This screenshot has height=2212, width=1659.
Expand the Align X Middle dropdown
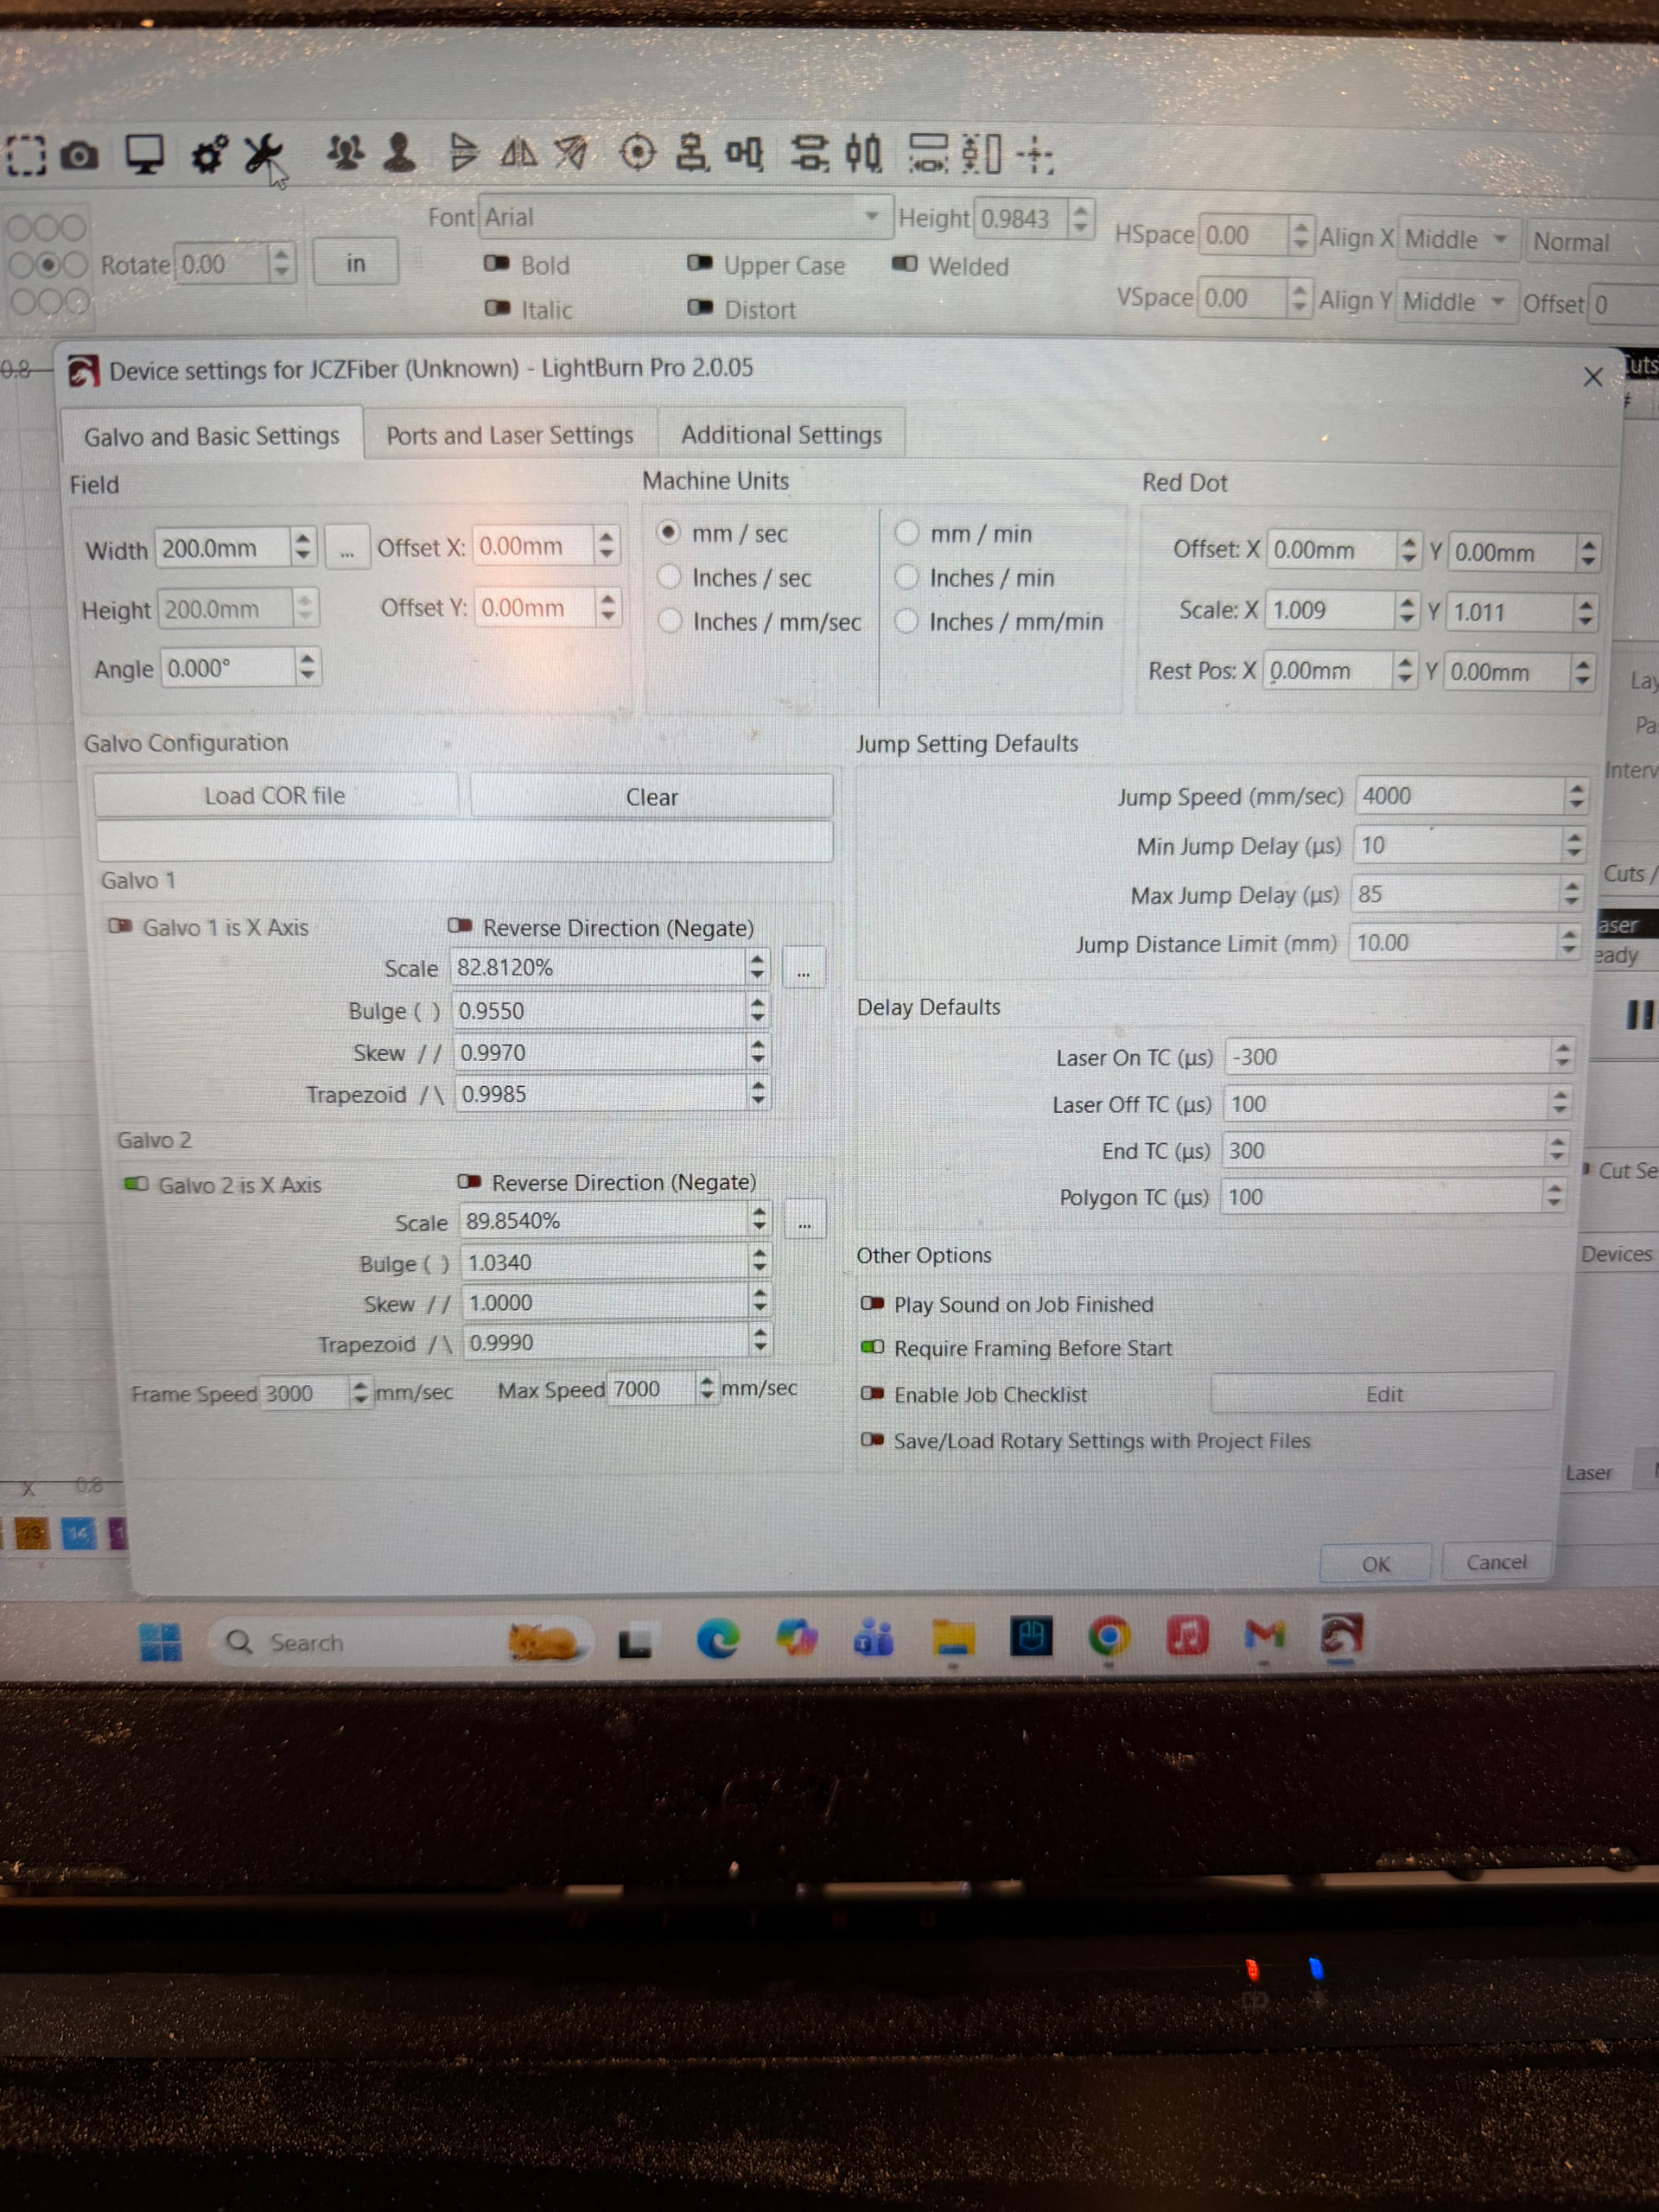[1456, 239]
